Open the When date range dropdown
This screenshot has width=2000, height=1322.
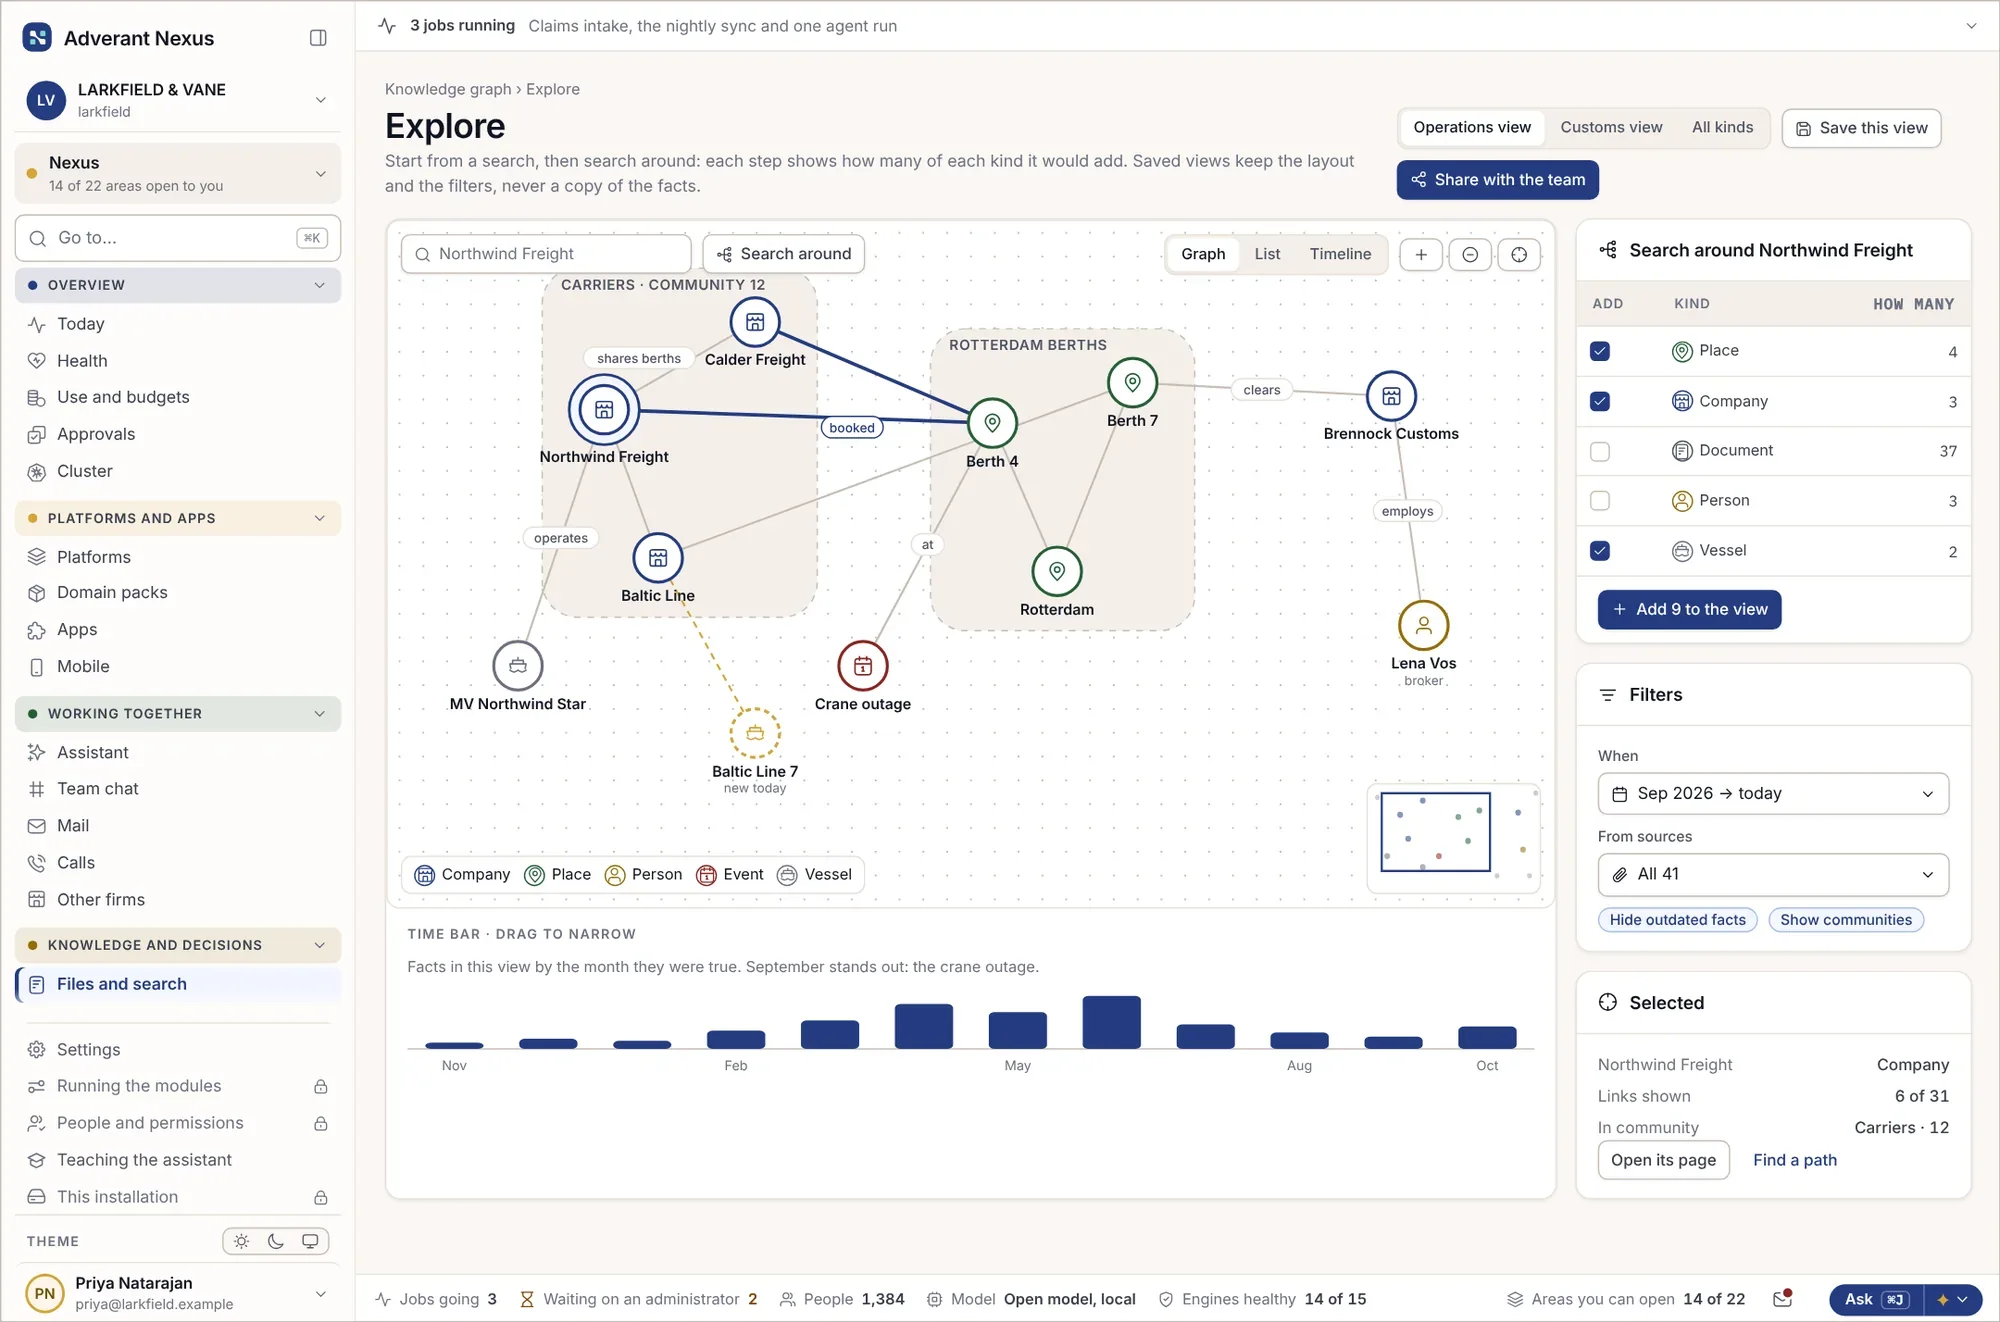pyautogui.click(x=1773, y=794)
